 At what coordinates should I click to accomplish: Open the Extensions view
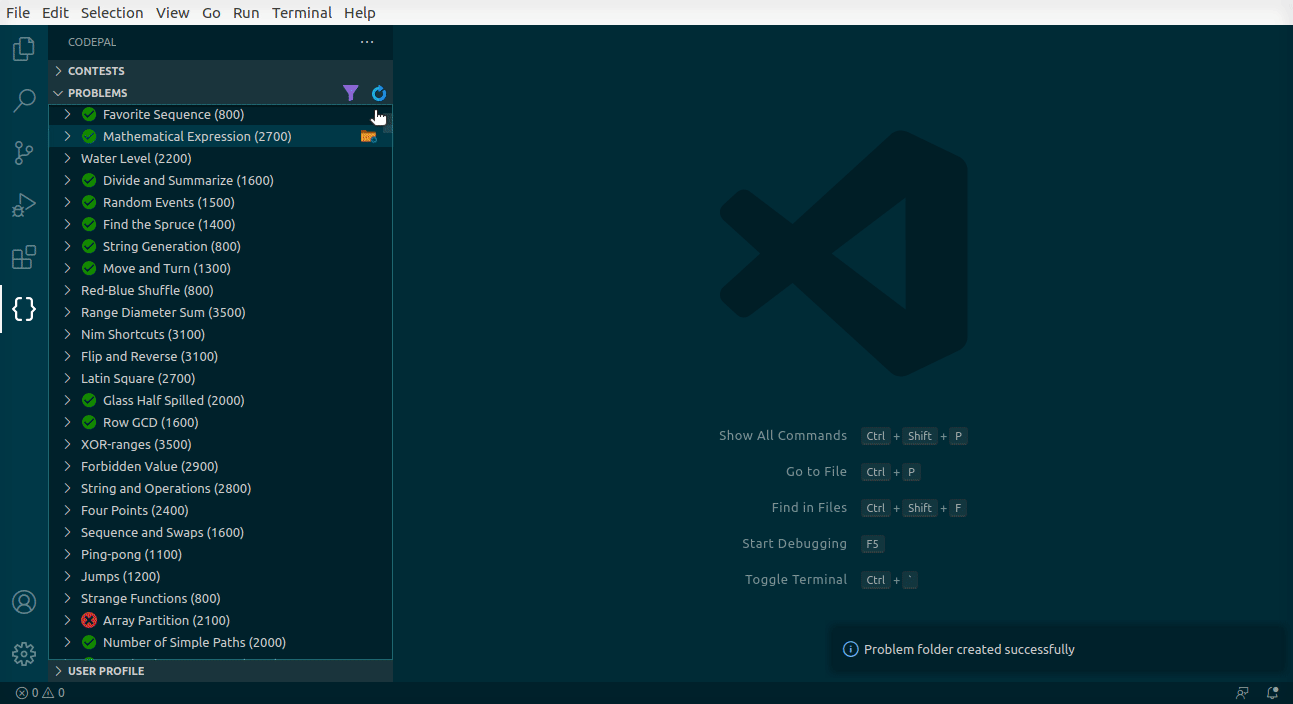tap(24, 257)
